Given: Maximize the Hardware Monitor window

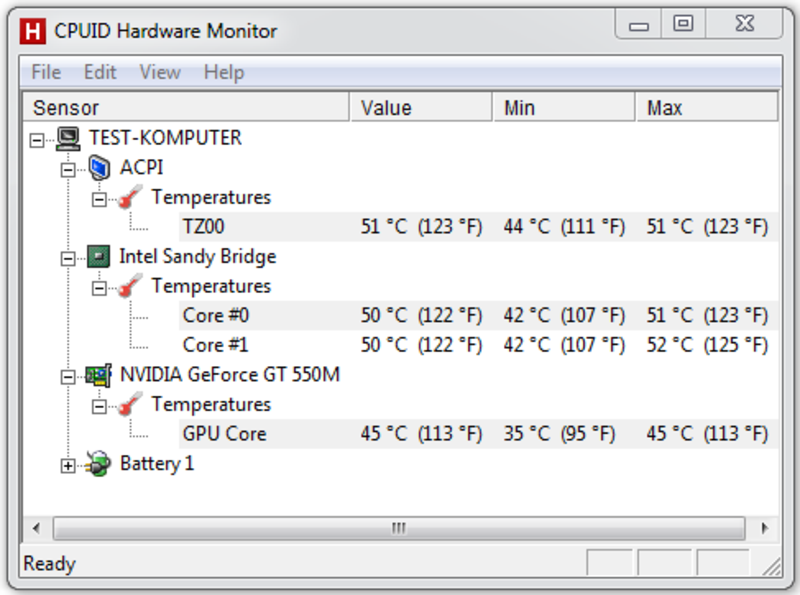Looking at the screenshot, I should [683, 24].
